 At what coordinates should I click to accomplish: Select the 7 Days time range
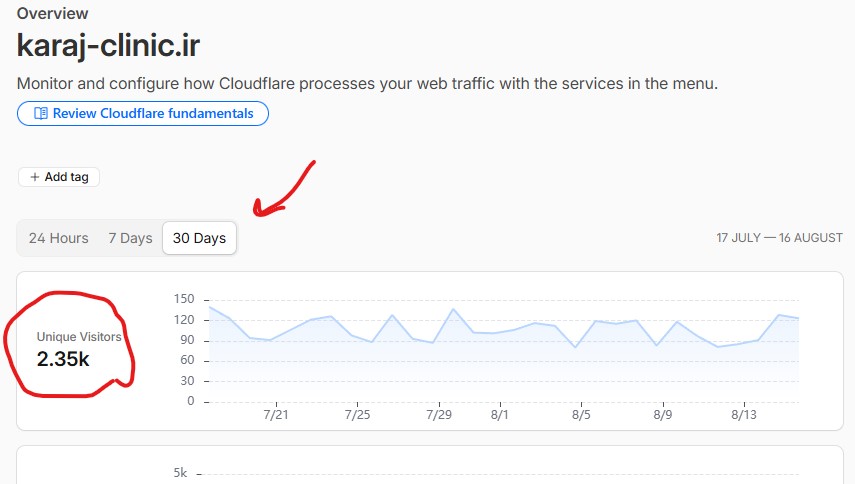pyautogui.click(x=130, y=238)
